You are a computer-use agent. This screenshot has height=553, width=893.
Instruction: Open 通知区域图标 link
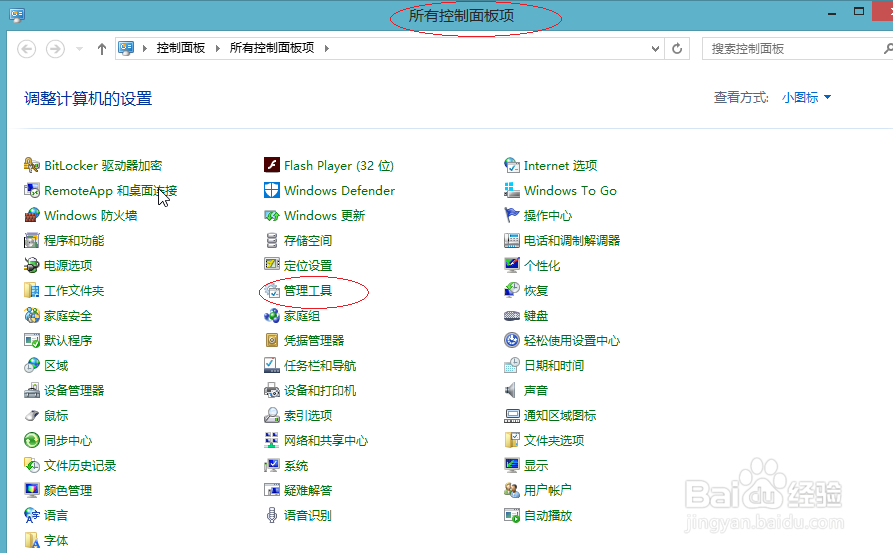pos(560,416)
